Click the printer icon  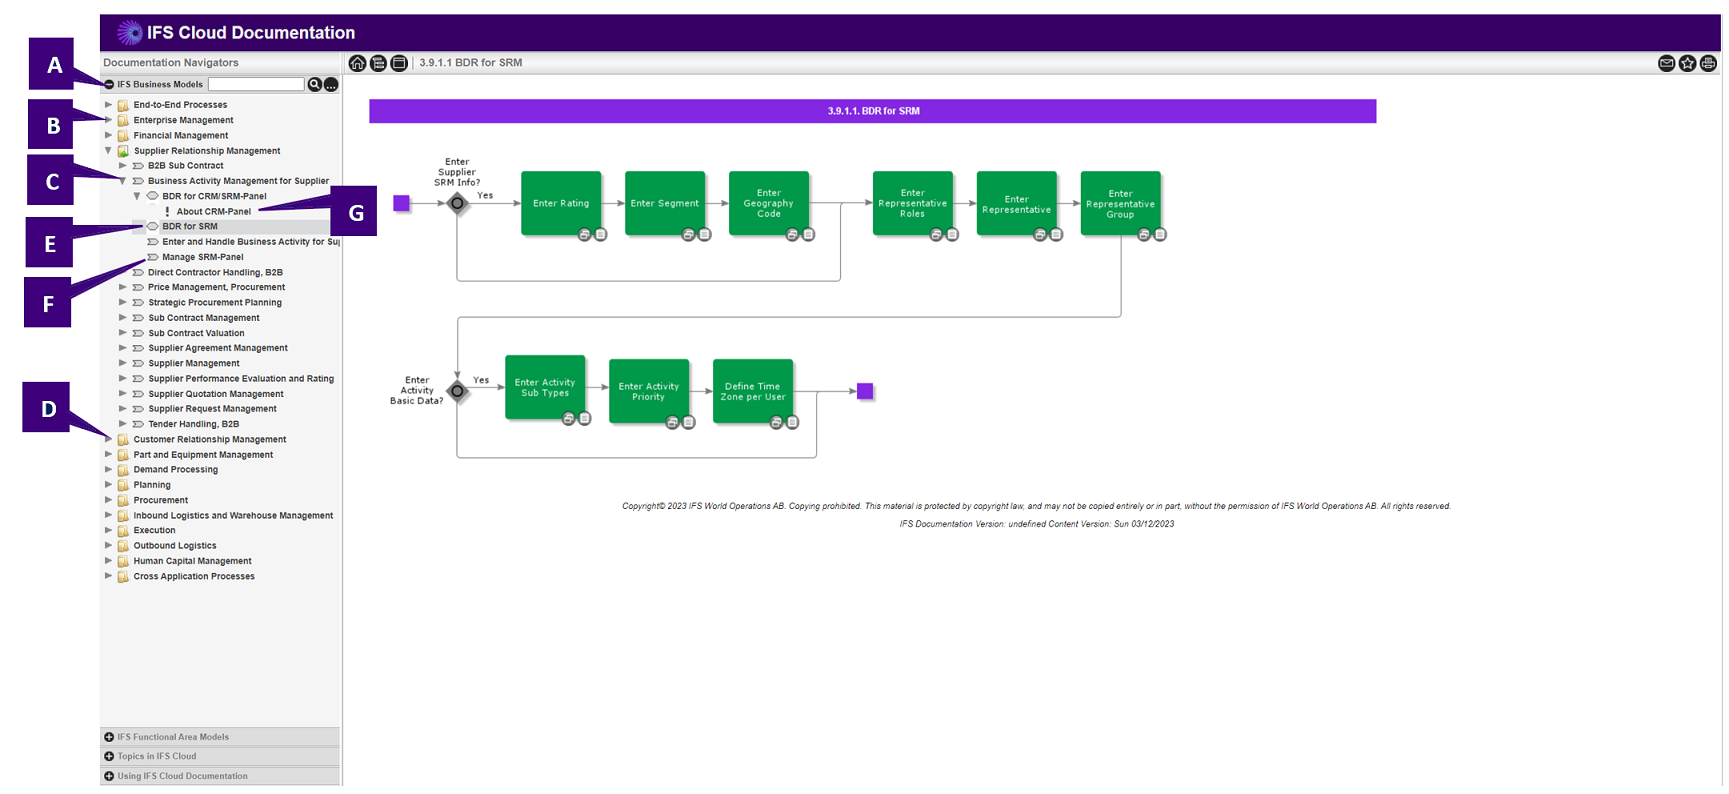tap(1708, 63)
